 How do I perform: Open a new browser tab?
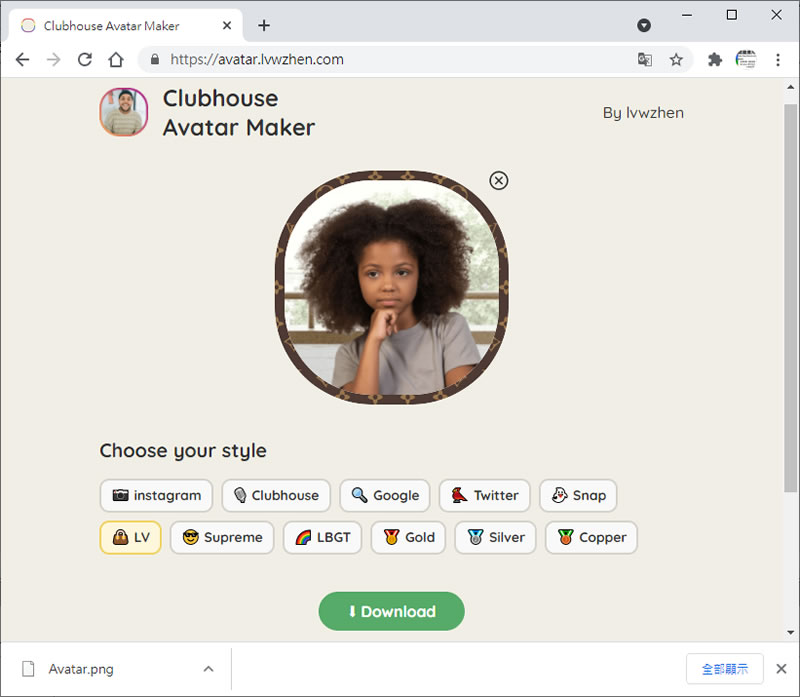(264, 26)
